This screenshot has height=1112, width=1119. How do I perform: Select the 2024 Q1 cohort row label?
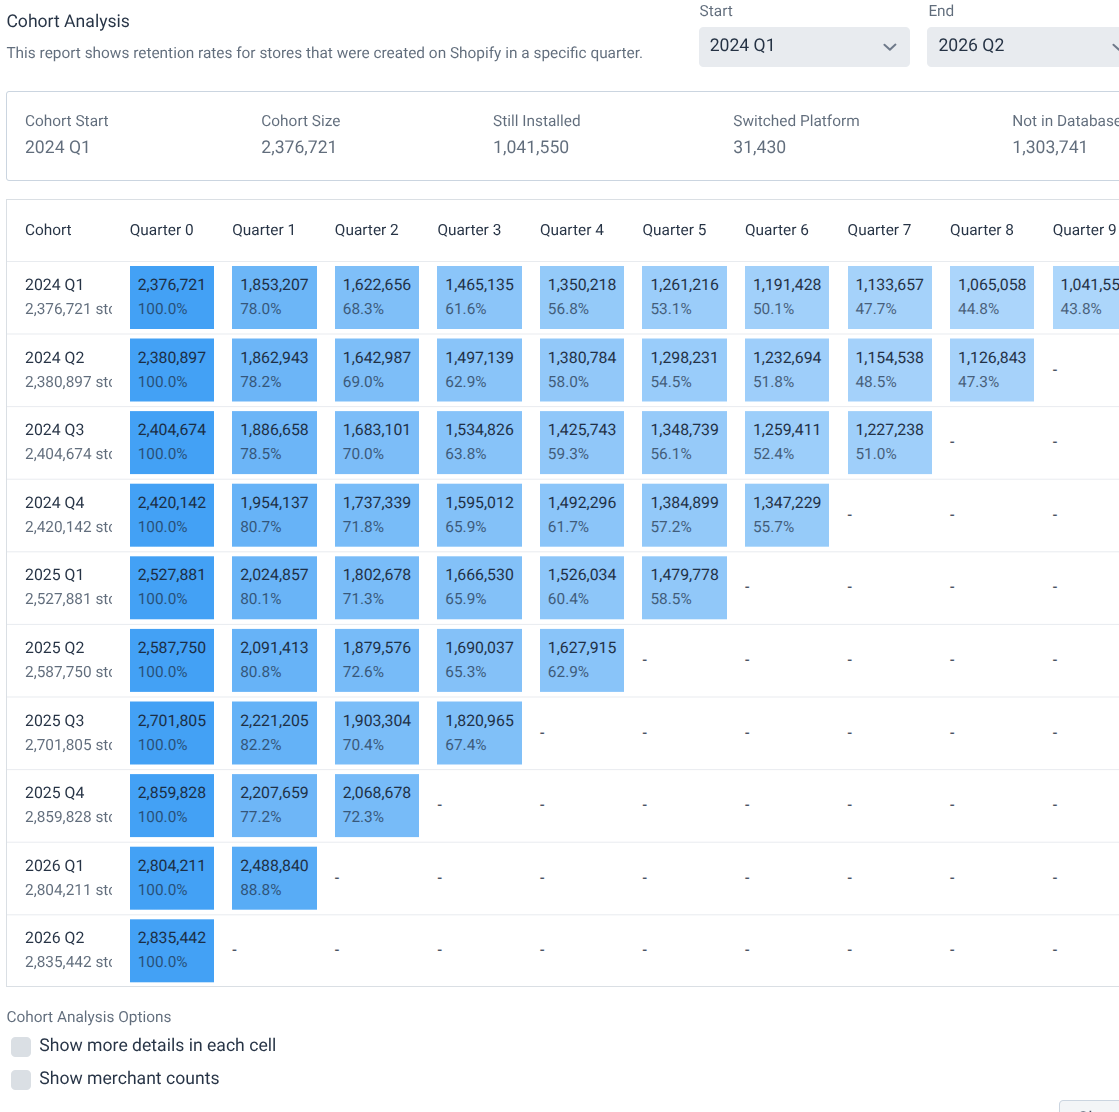point(54,285)
